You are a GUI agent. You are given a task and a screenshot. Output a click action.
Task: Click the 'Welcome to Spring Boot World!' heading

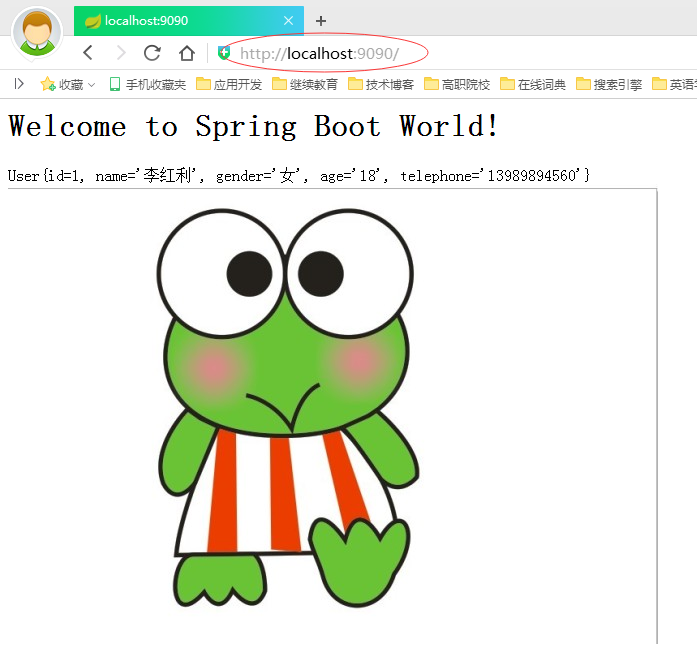(253, 126)
